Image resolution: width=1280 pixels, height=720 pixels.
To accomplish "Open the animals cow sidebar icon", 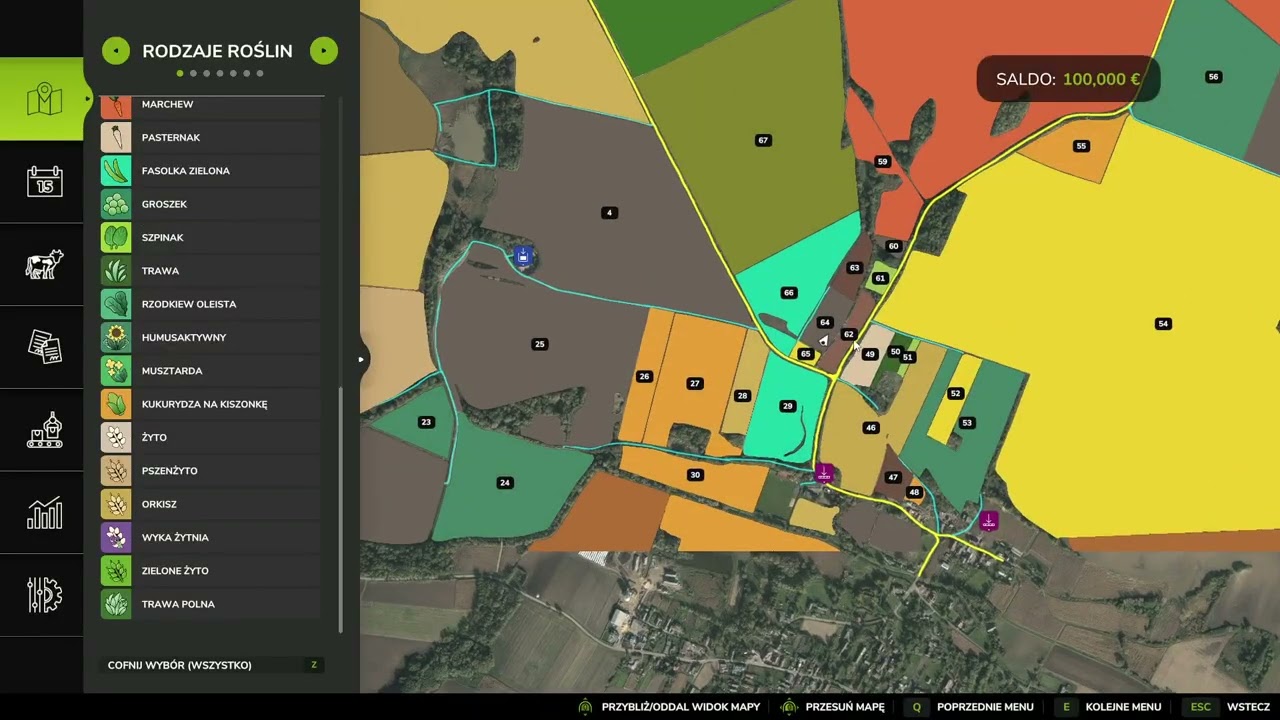I will coord(44,264).
